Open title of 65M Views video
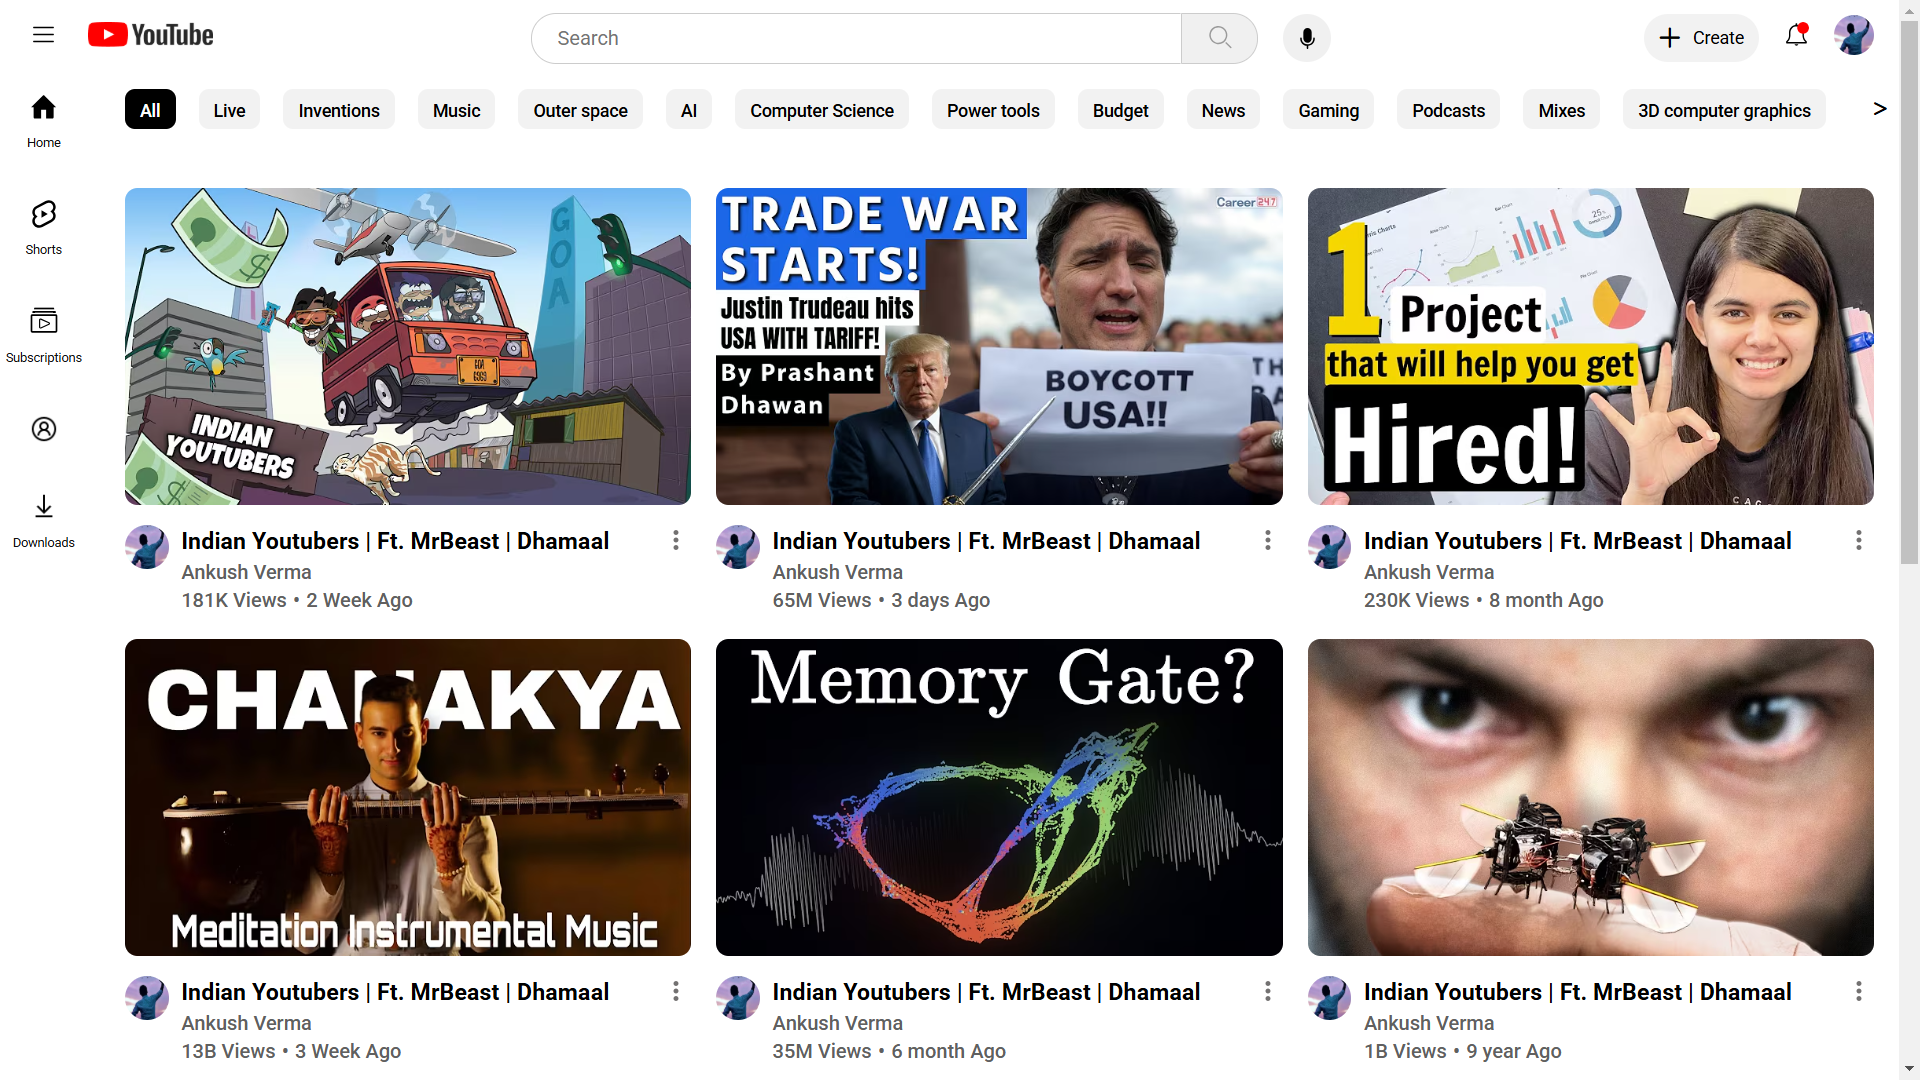The image size is (1920, 1080). (x=986, y=541)
